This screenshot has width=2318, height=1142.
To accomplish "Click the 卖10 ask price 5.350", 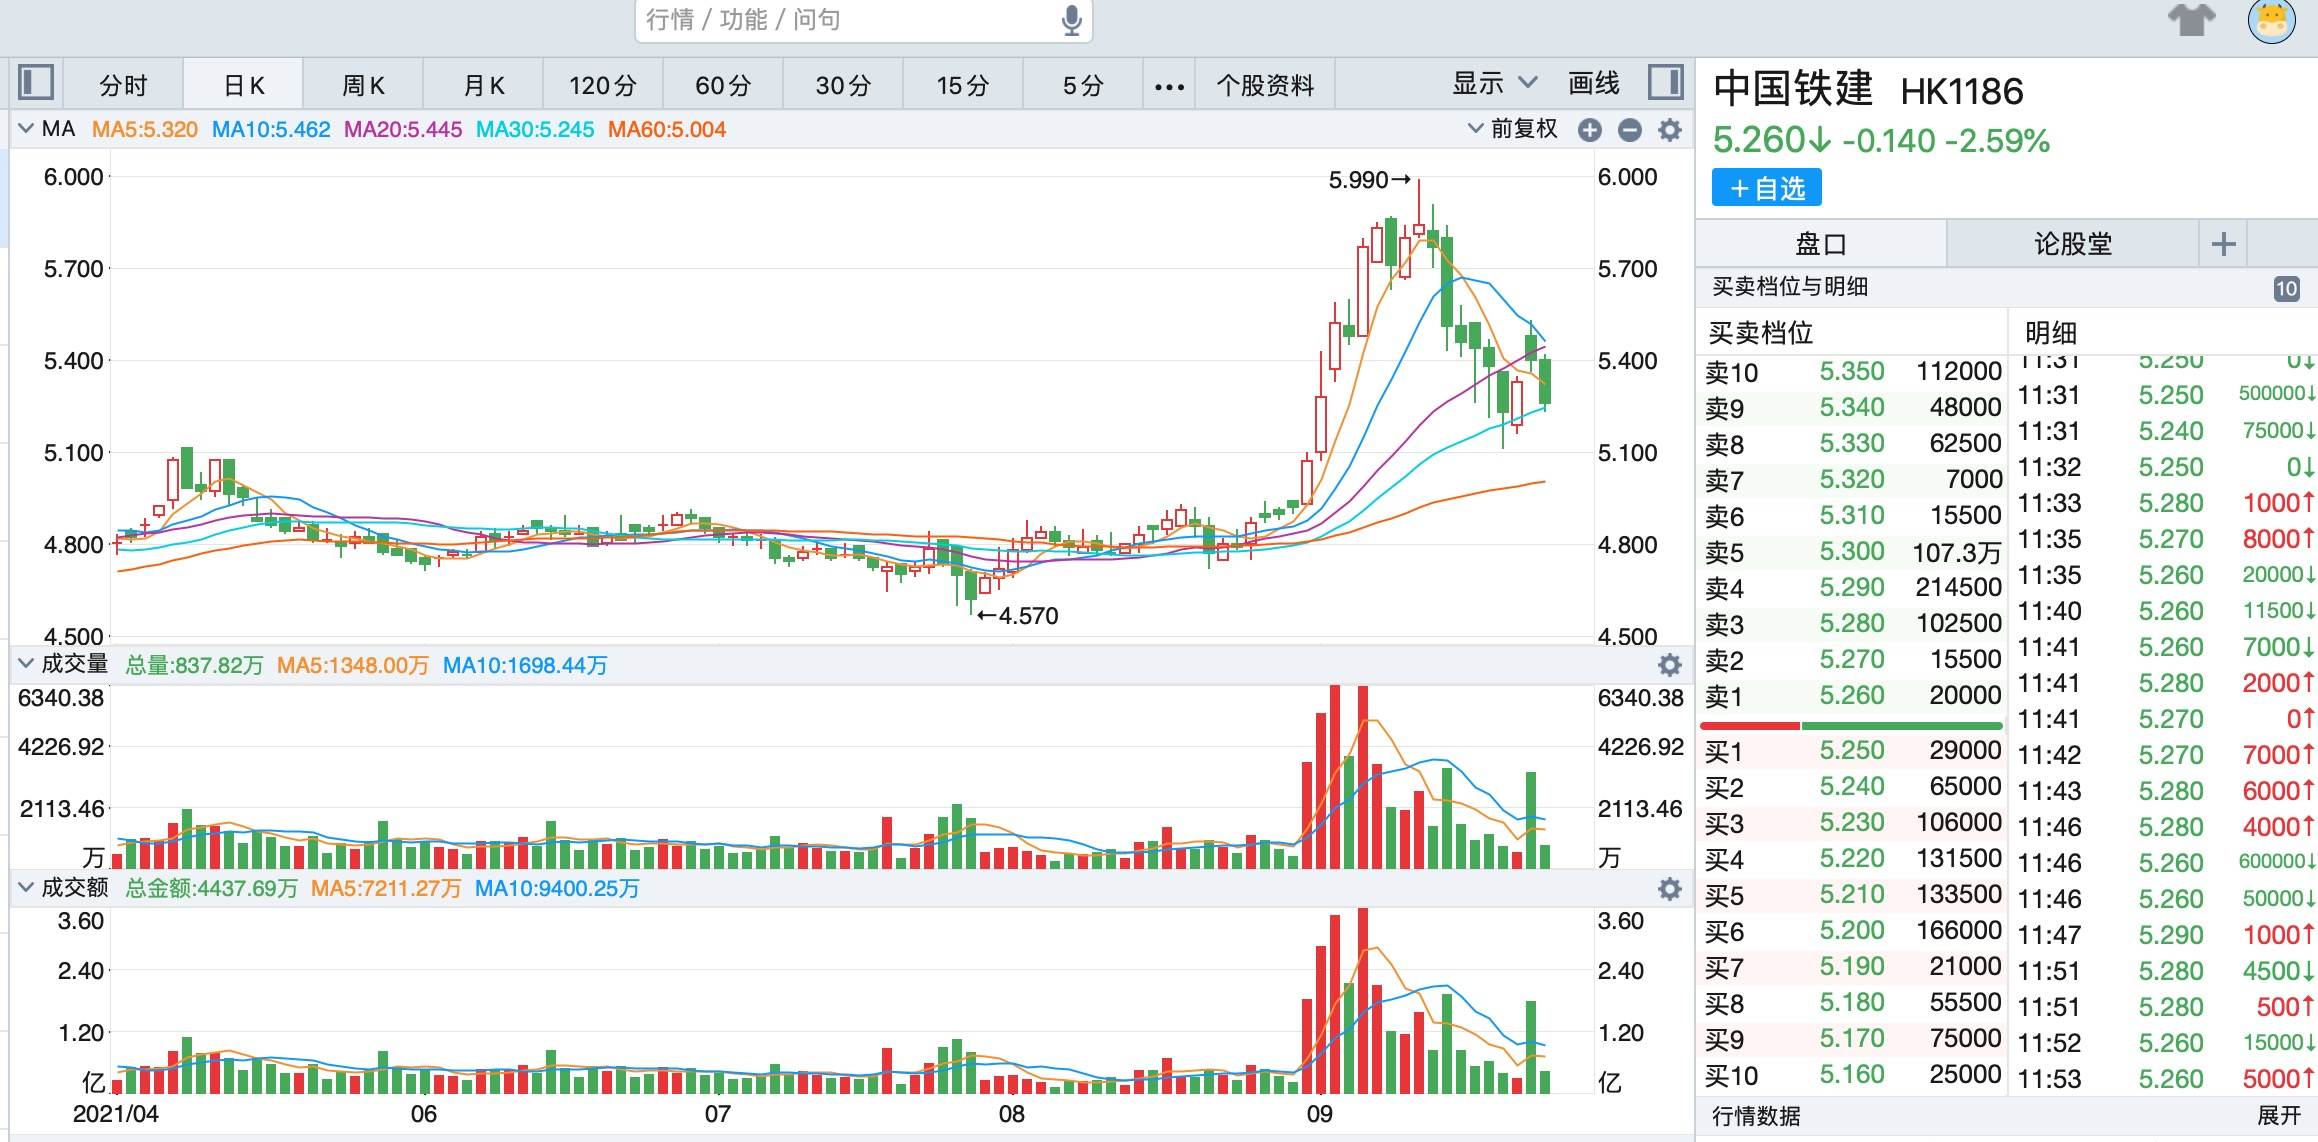I will (1852, 372).
